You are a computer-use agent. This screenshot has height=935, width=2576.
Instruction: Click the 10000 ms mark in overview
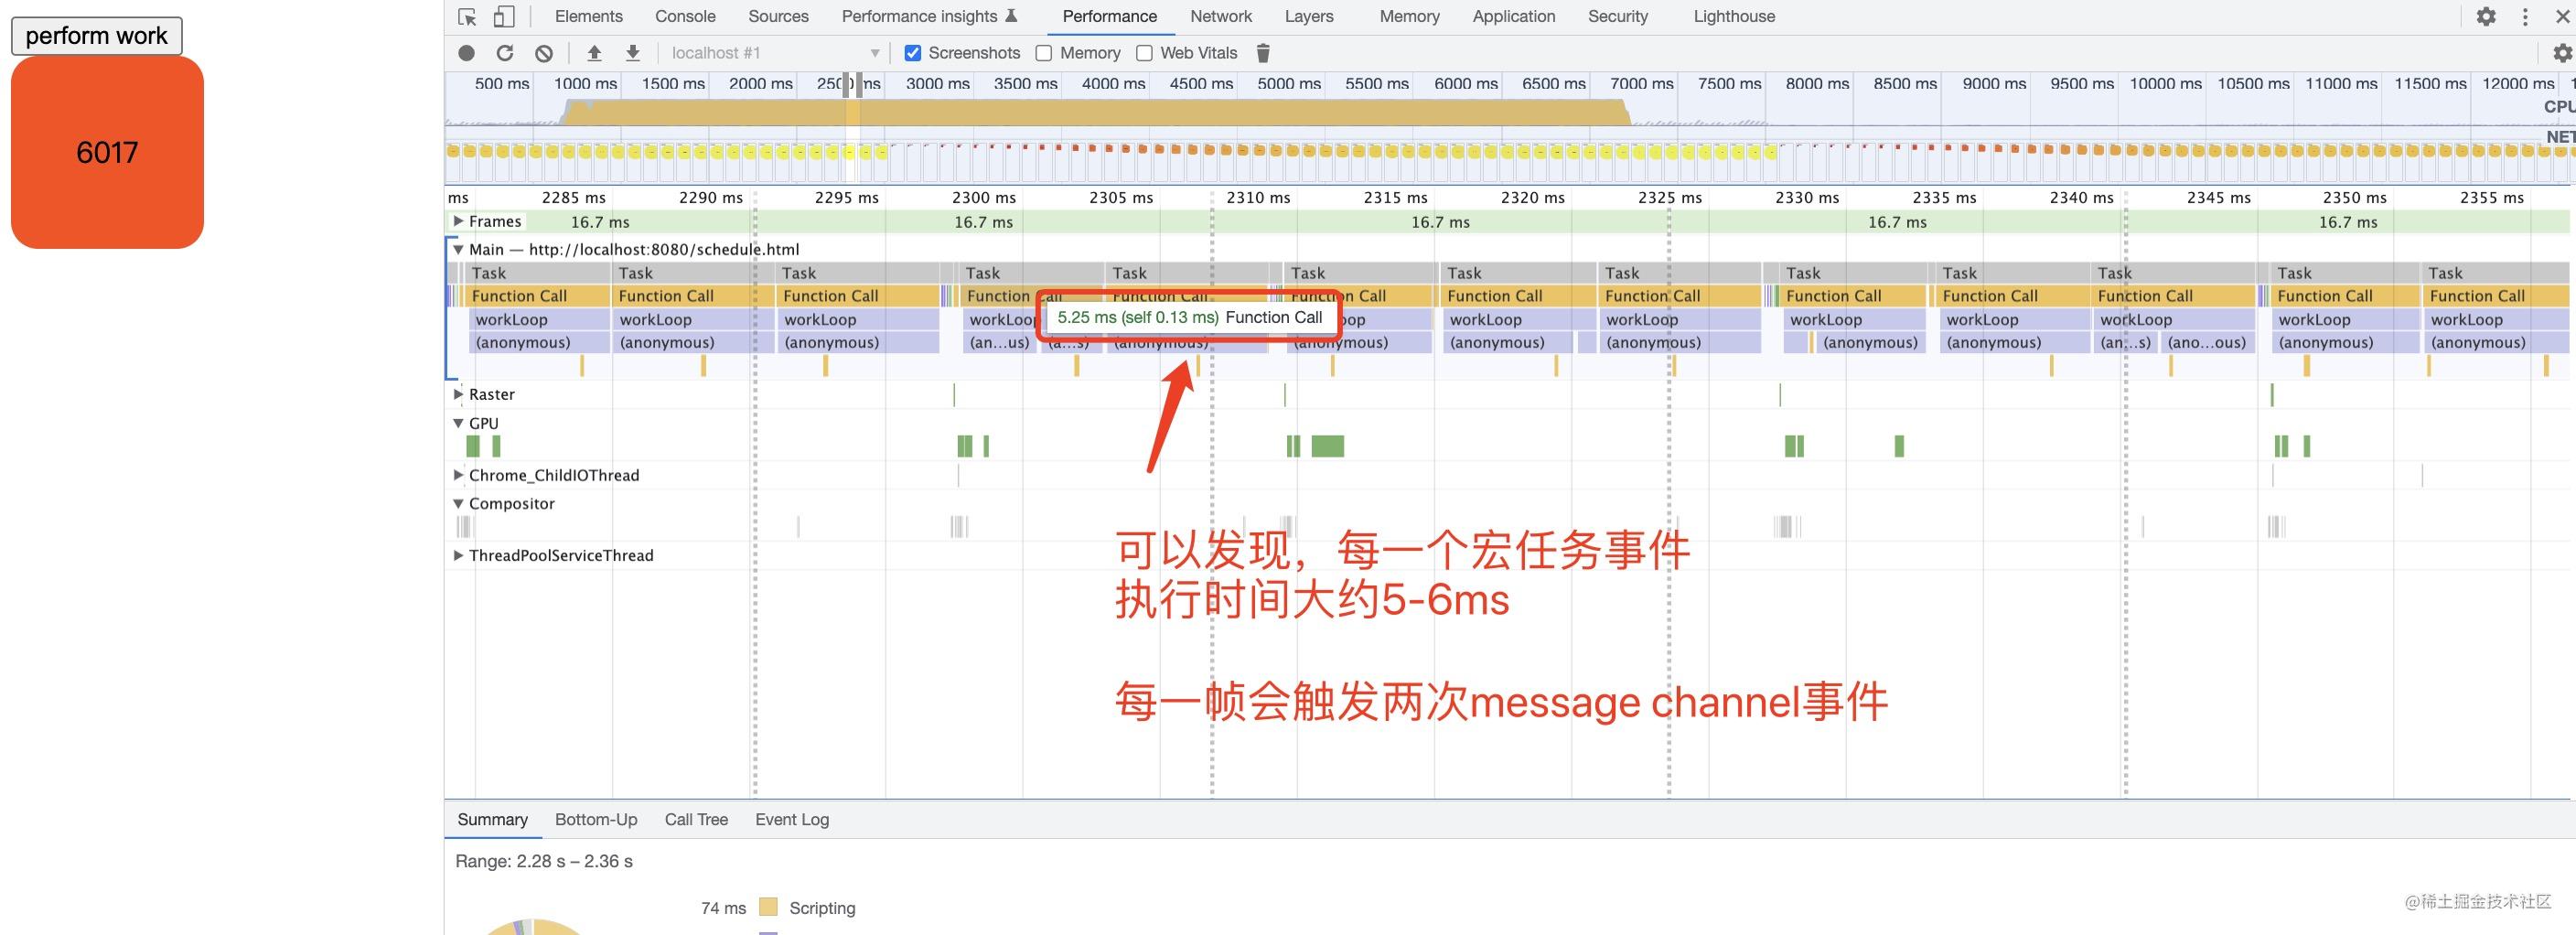(2165, 84)
